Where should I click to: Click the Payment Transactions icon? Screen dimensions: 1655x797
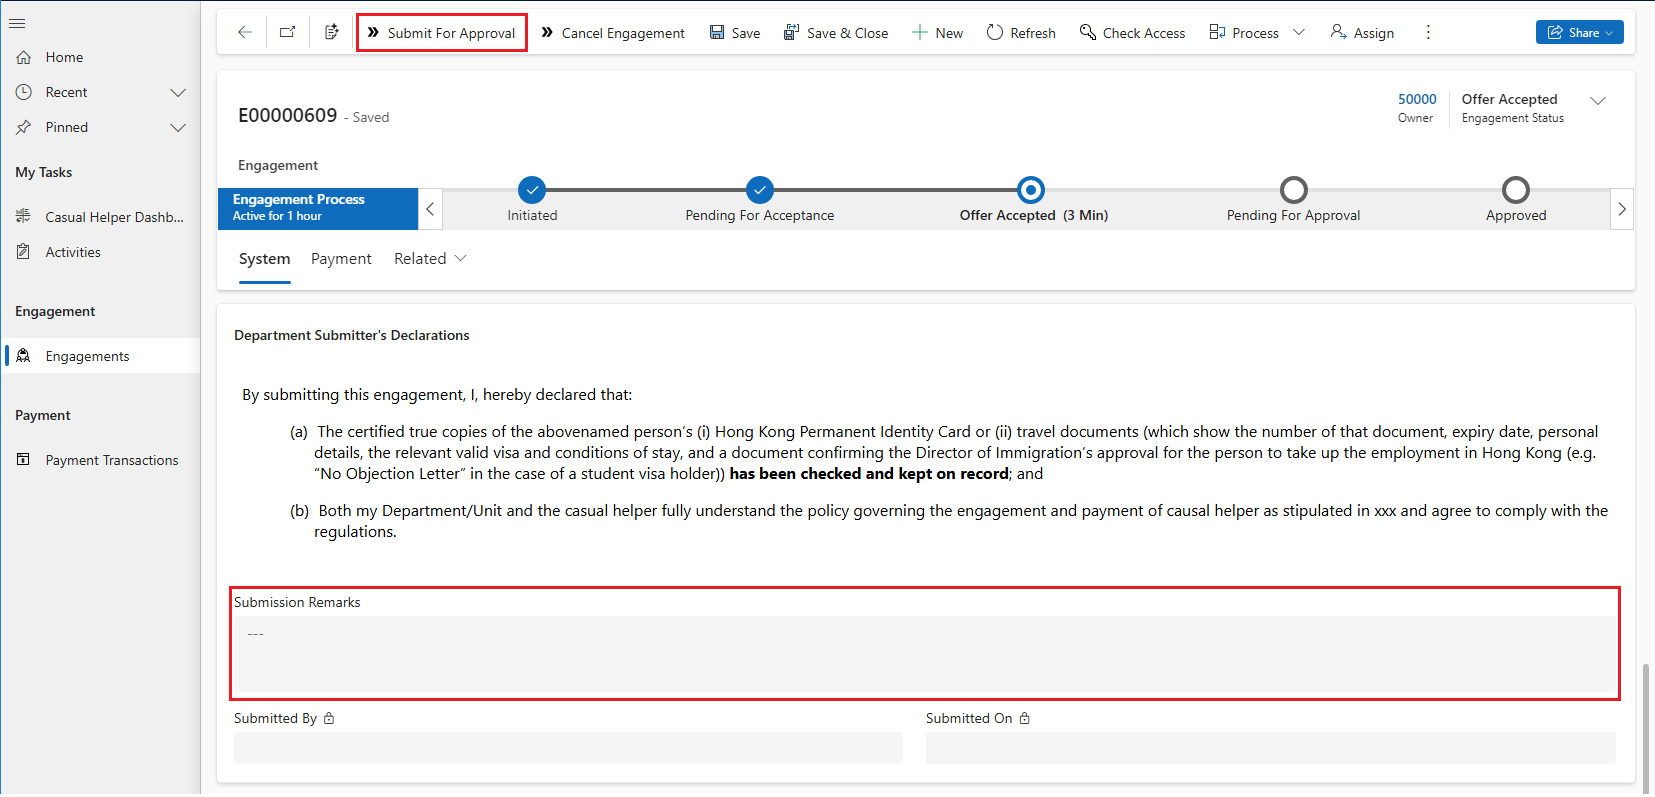[x=24, y=460]
